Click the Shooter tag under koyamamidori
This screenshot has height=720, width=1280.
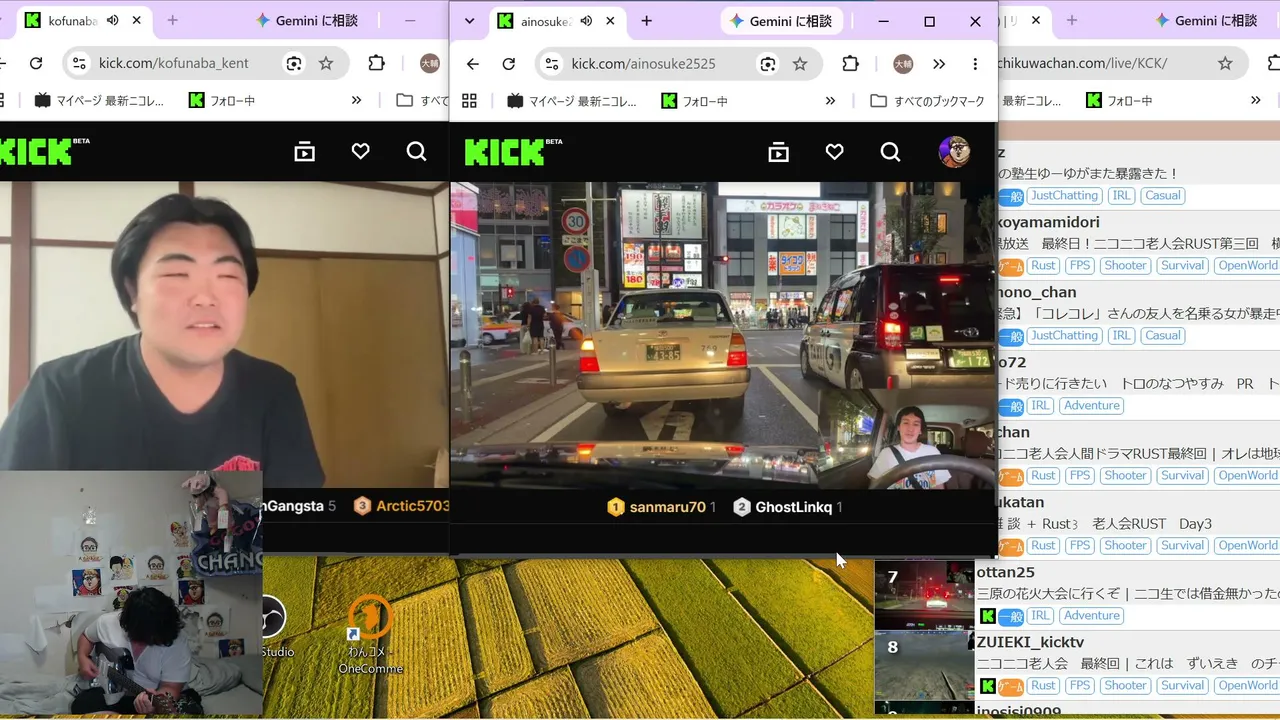[1125, 266]
